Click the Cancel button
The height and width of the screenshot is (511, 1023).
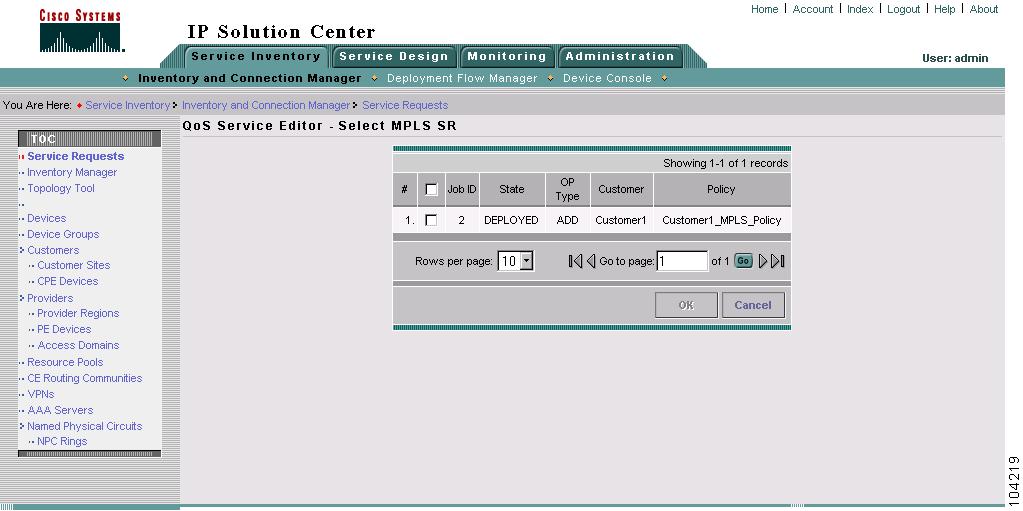[x=753, y=305]
